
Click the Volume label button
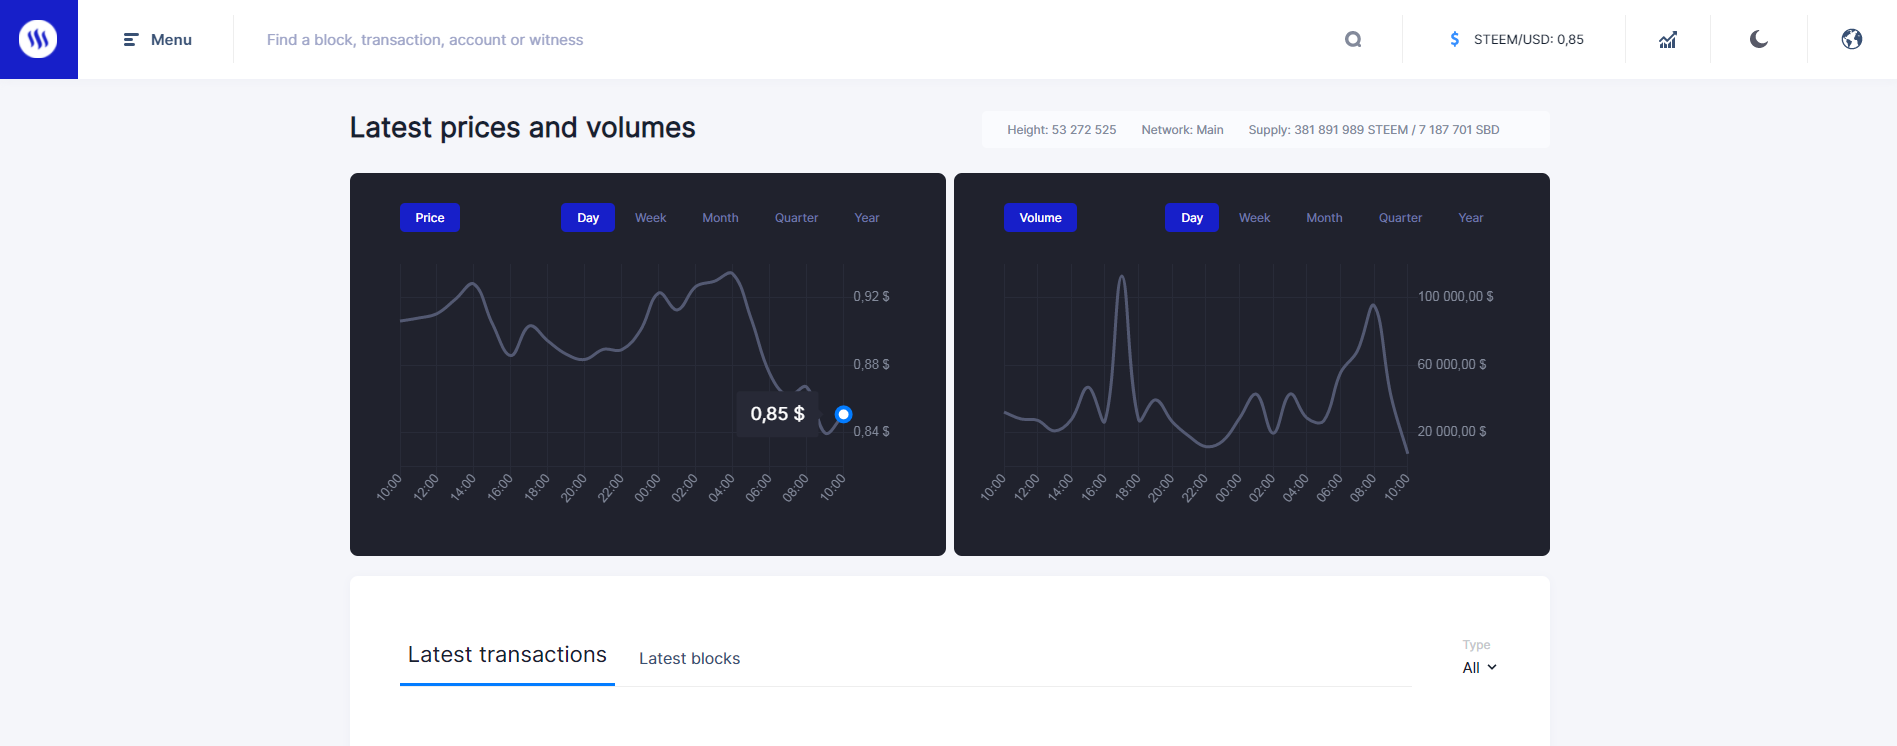click(x=1040, y=218)
